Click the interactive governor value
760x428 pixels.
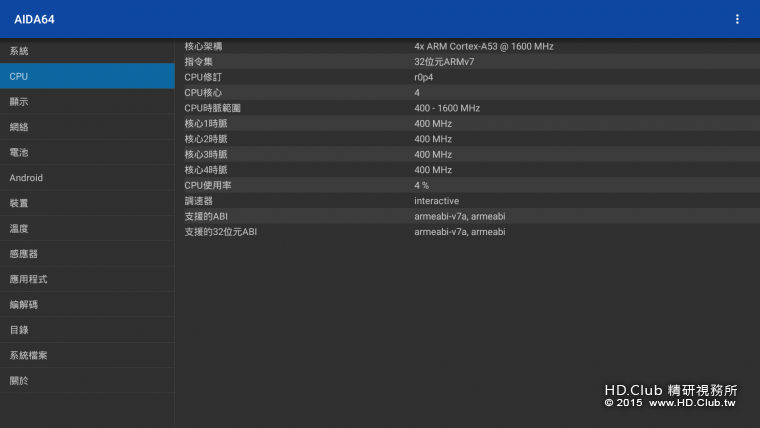pos(436,201)
